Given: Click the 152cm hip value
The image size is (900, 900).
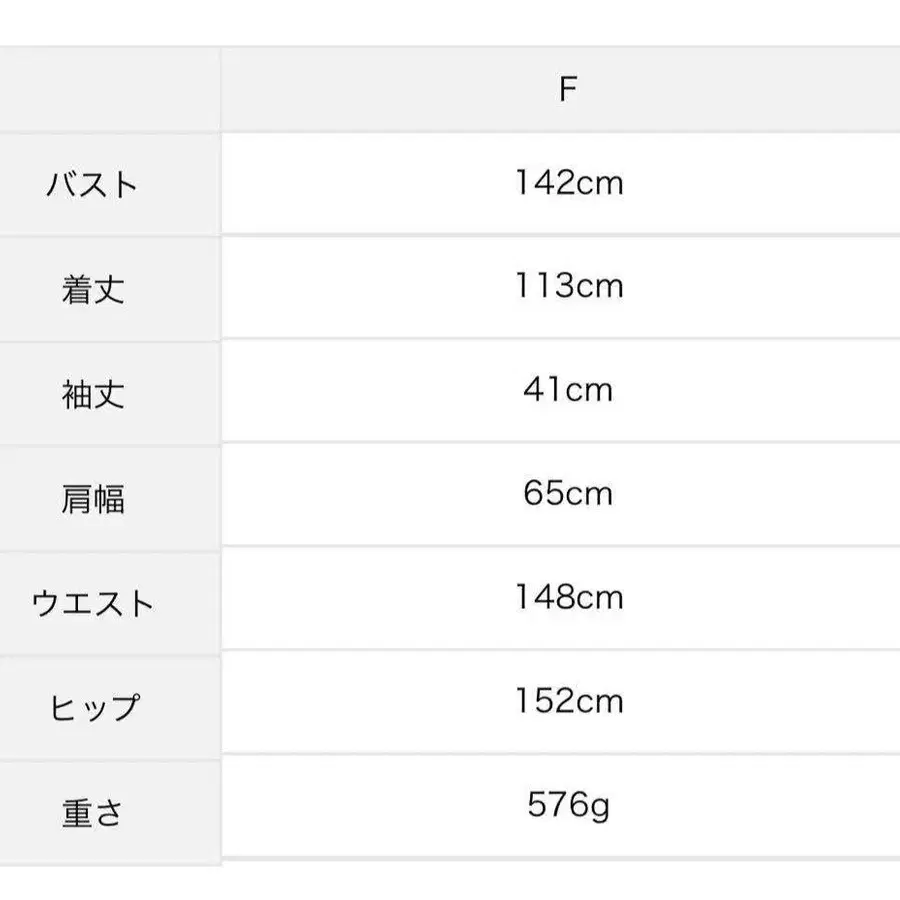Looking at the screenshot, I should [x=569, y=702].
